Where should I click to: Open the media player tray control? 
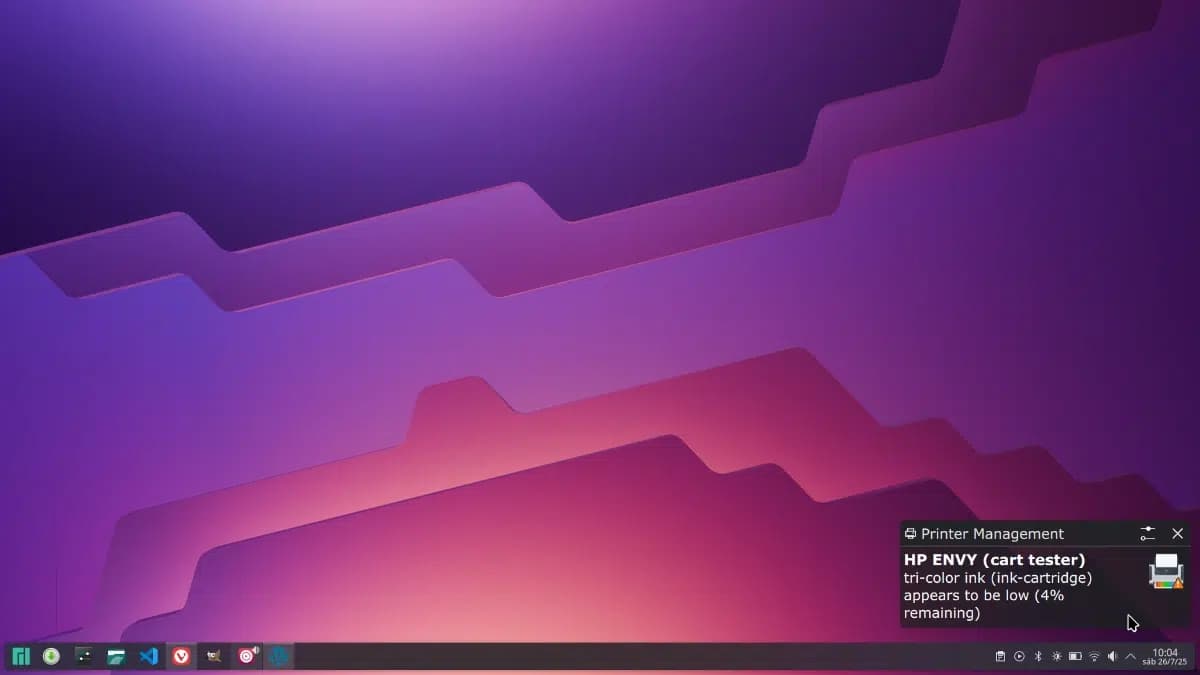pyautogui.click(x=1019, y=657)
